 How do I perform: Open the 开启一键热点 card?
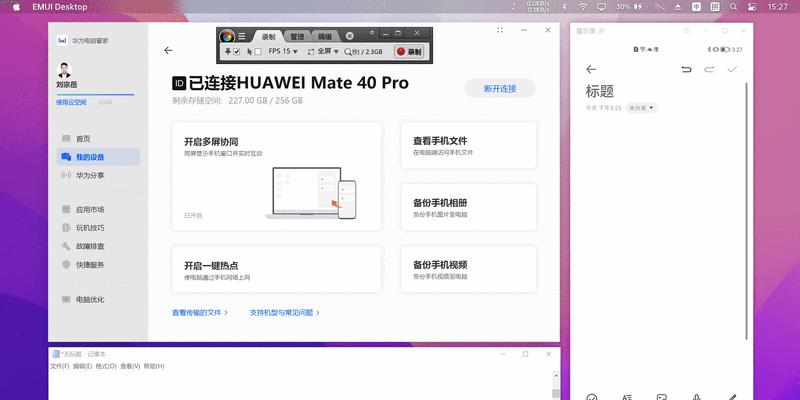277,269
